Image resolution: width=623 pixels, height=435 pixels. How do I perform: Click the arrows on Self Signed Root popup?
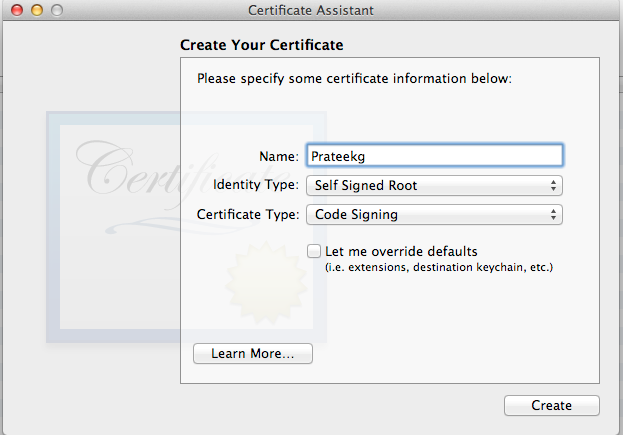(553, 186)
